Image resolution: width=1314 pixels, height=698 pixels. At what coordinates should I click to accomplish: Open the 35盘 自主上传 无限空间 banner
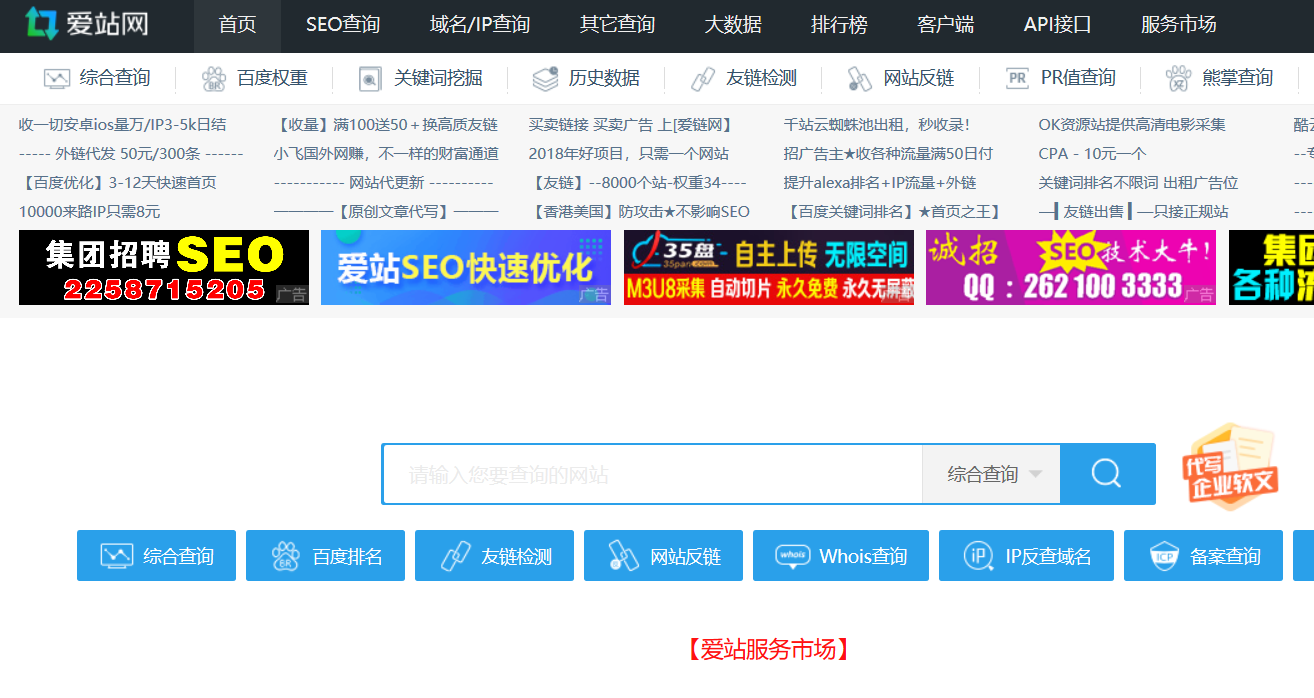point(769,267)
